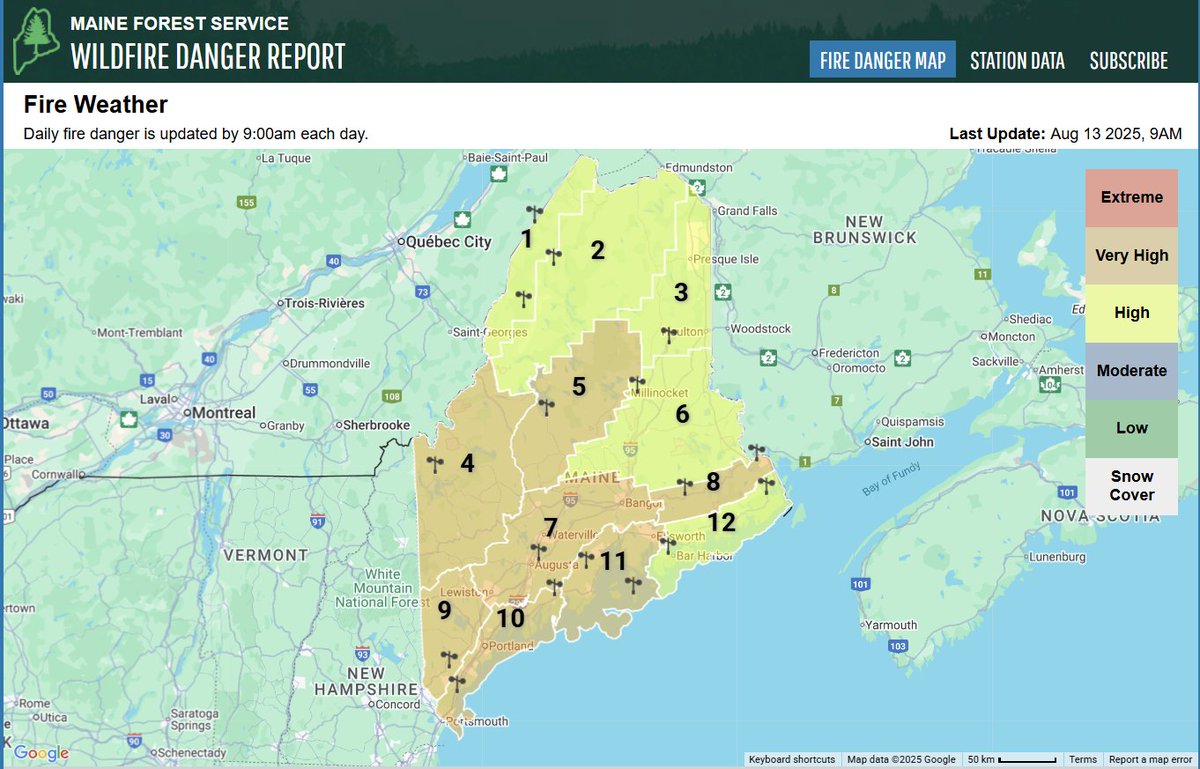Open Keyboard shortcuts for the map
Screen dimensions: 1200x769
792,760
